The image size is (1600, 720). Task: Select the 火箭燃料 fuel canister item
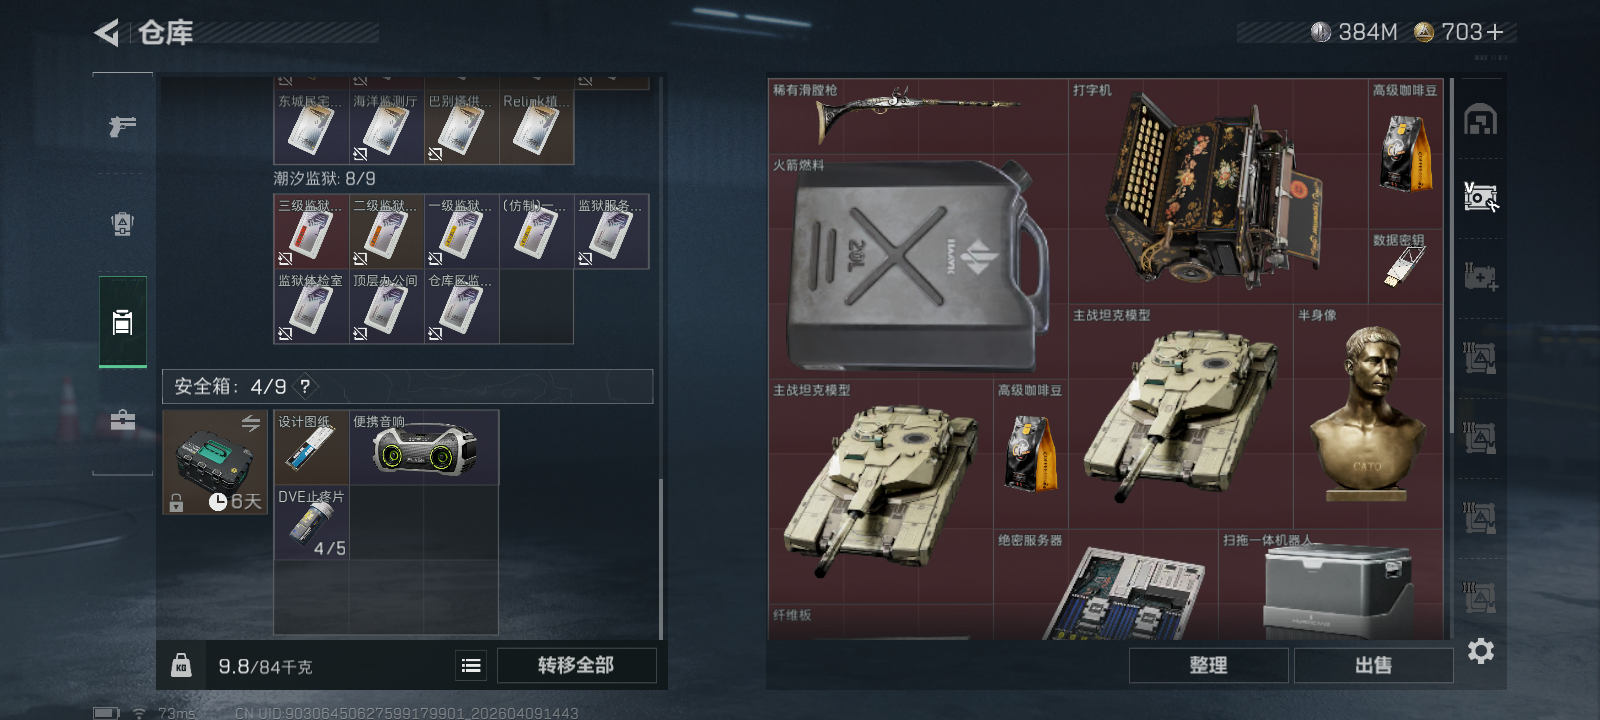918,266
